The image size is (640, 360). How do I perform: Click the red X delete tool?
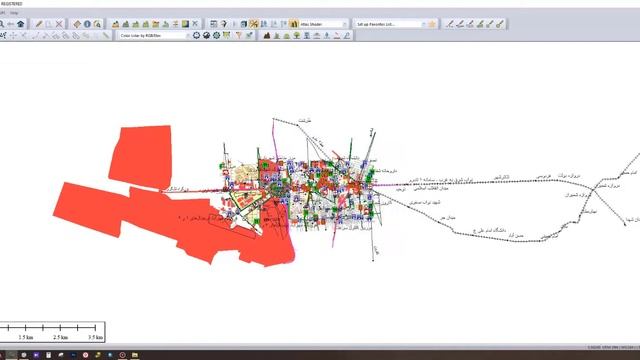[59, 24]
